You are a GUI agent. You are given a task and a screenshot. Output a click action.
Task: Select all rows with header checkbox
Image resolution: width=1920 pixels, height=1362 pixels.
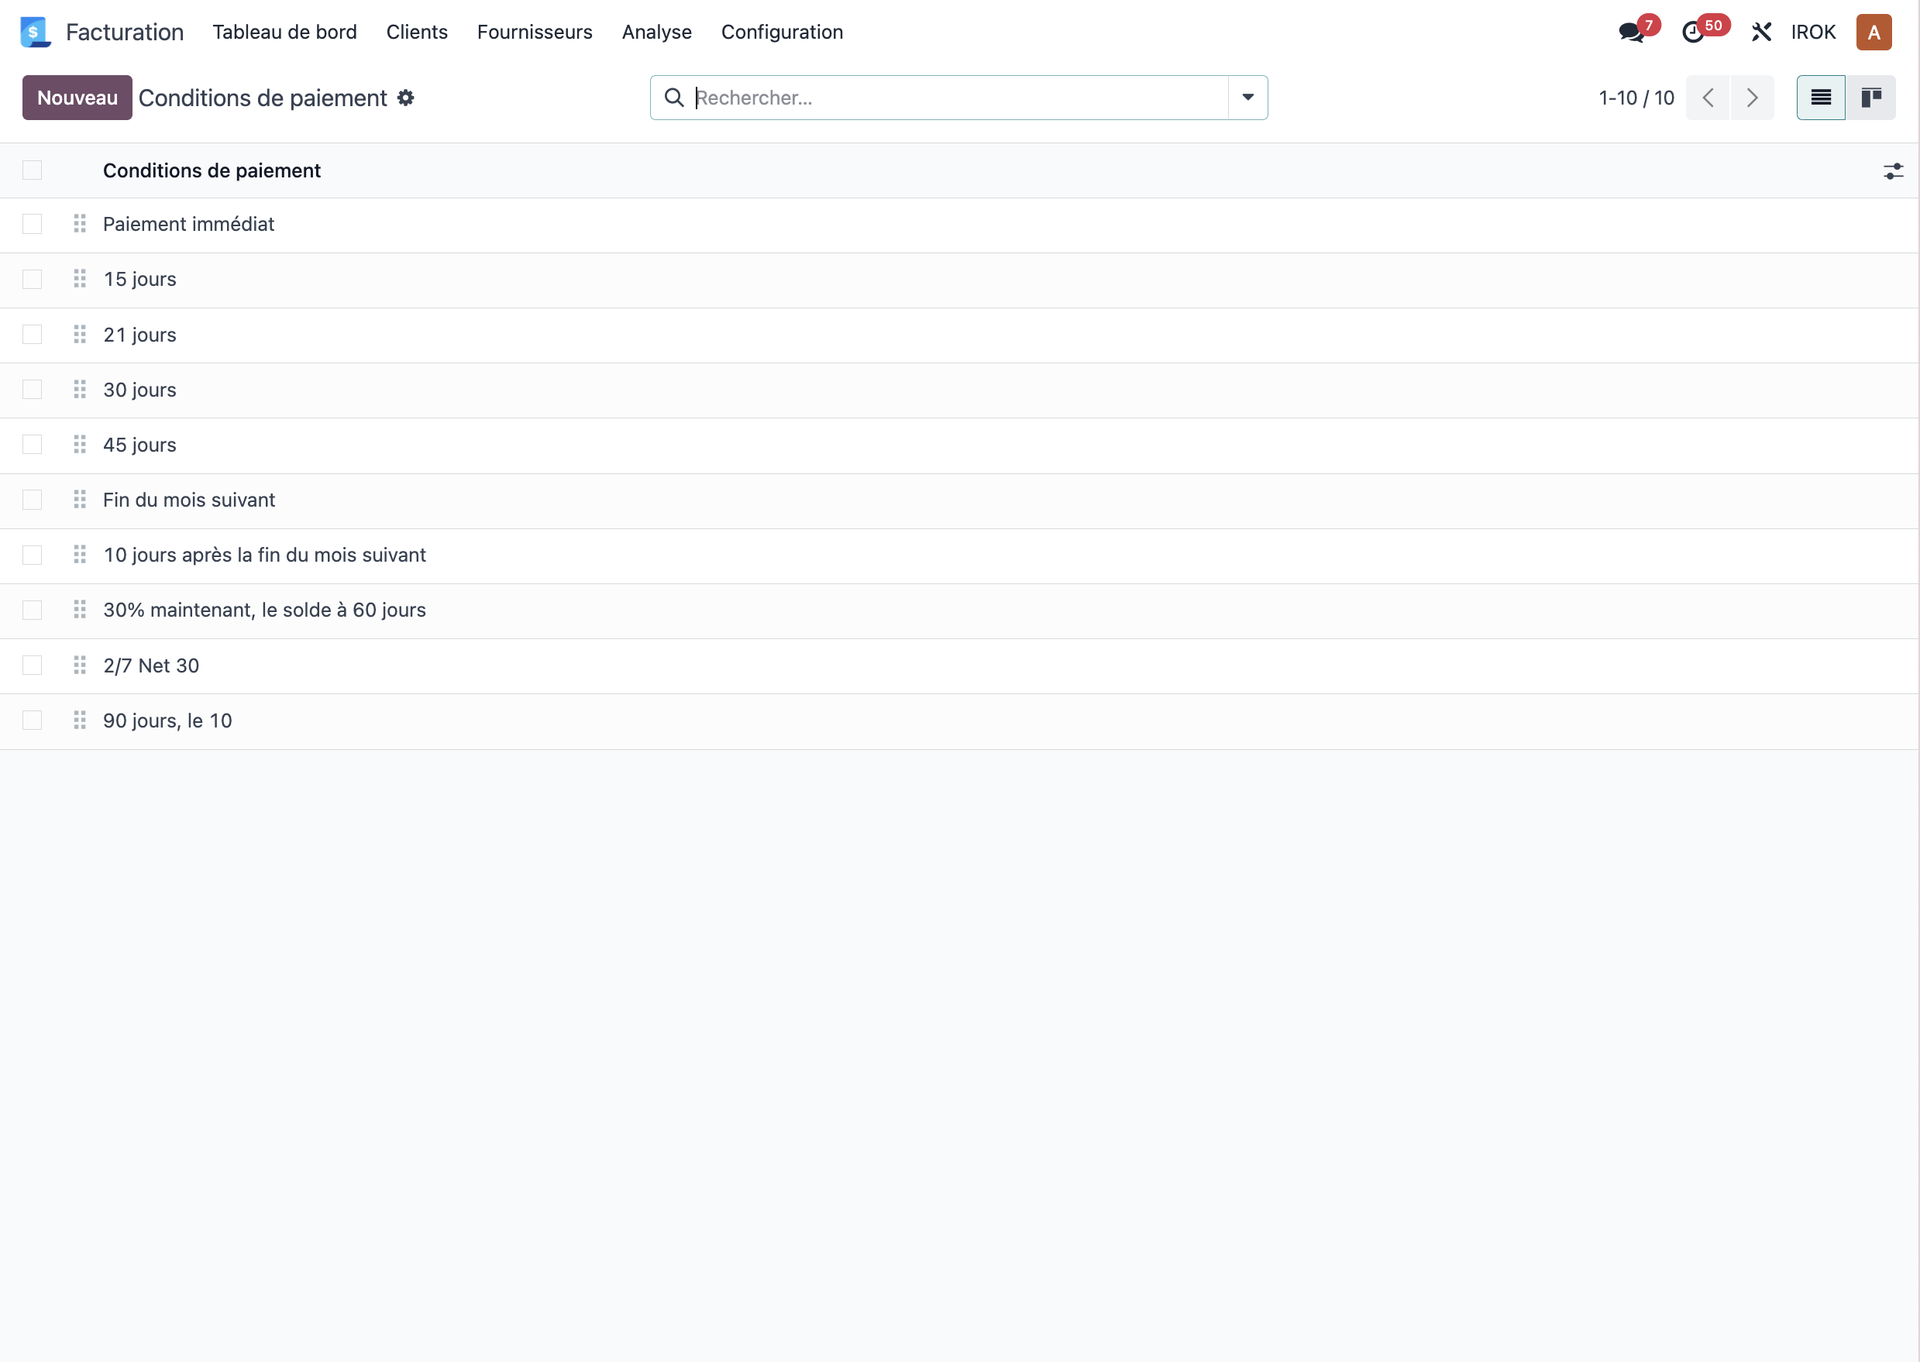tap(32, 170)
